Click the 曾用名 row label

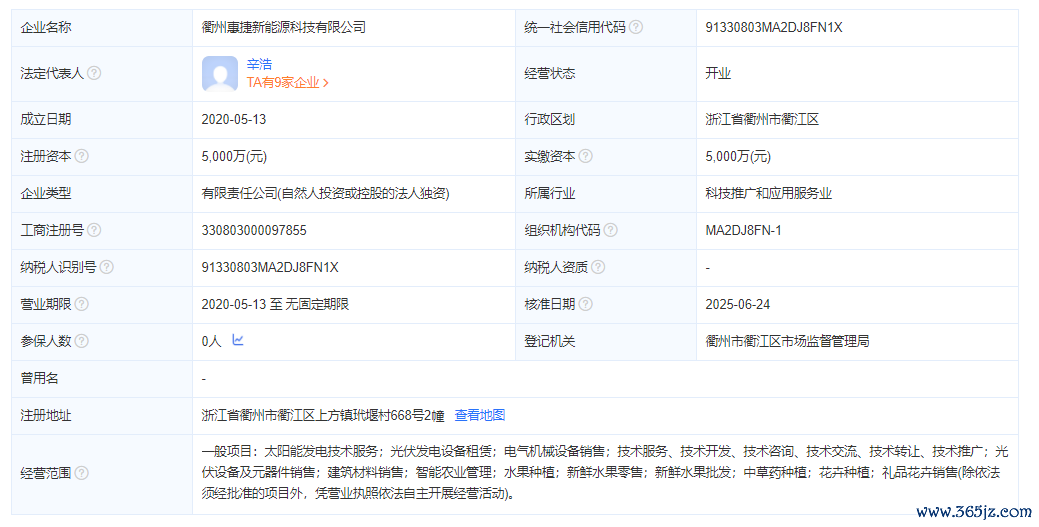click(x=40, y=378)
